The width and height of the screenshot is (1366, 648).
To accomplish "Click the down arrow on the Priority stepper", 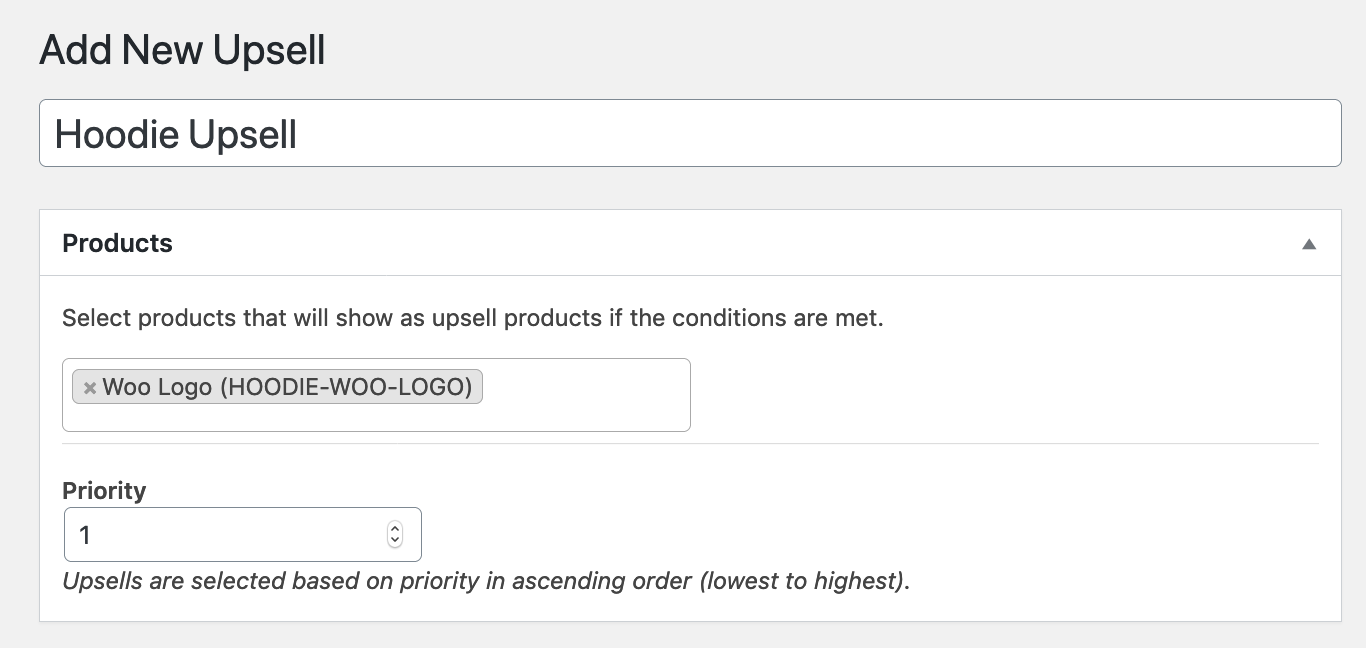I will [395, 540].
